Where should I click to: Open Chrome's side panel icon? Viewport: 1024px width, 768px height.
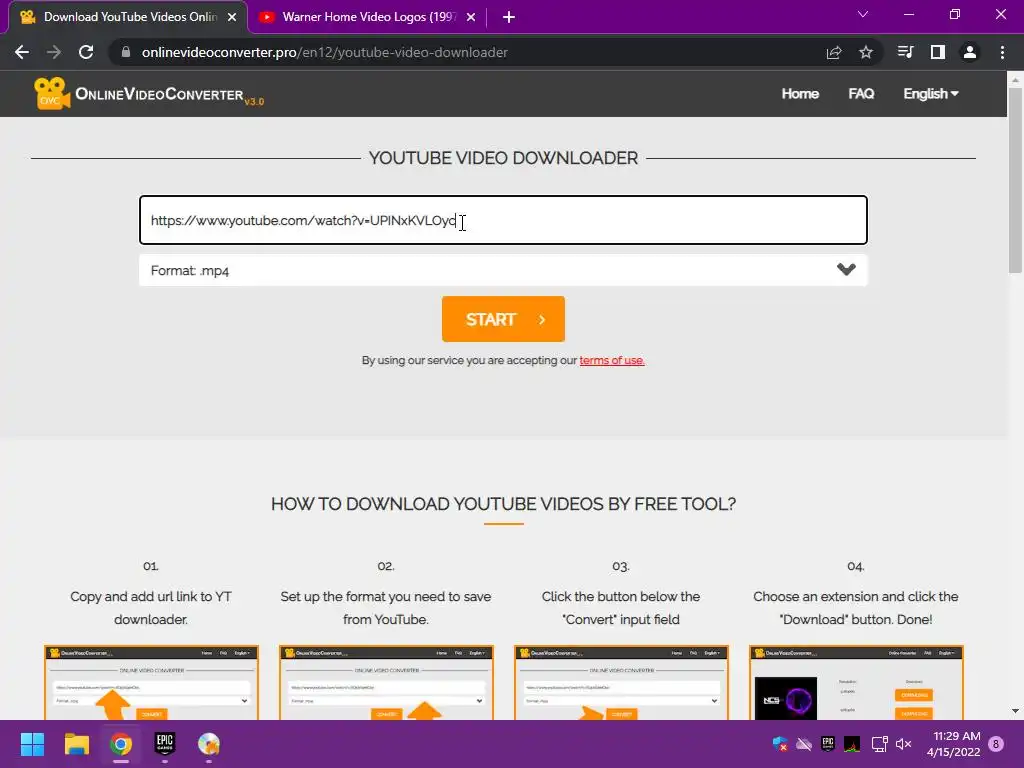938,52
